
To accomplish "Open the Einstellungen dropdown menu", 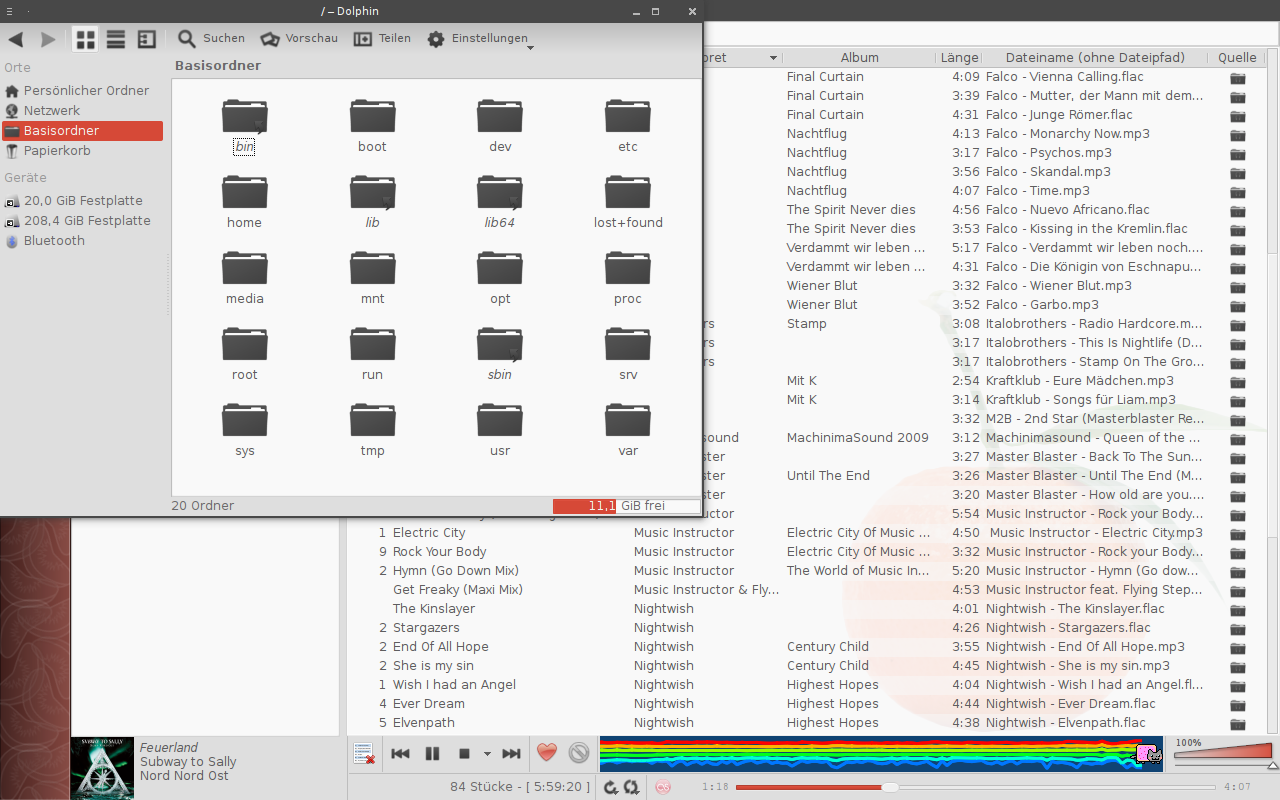I will [x=480, y=39].
